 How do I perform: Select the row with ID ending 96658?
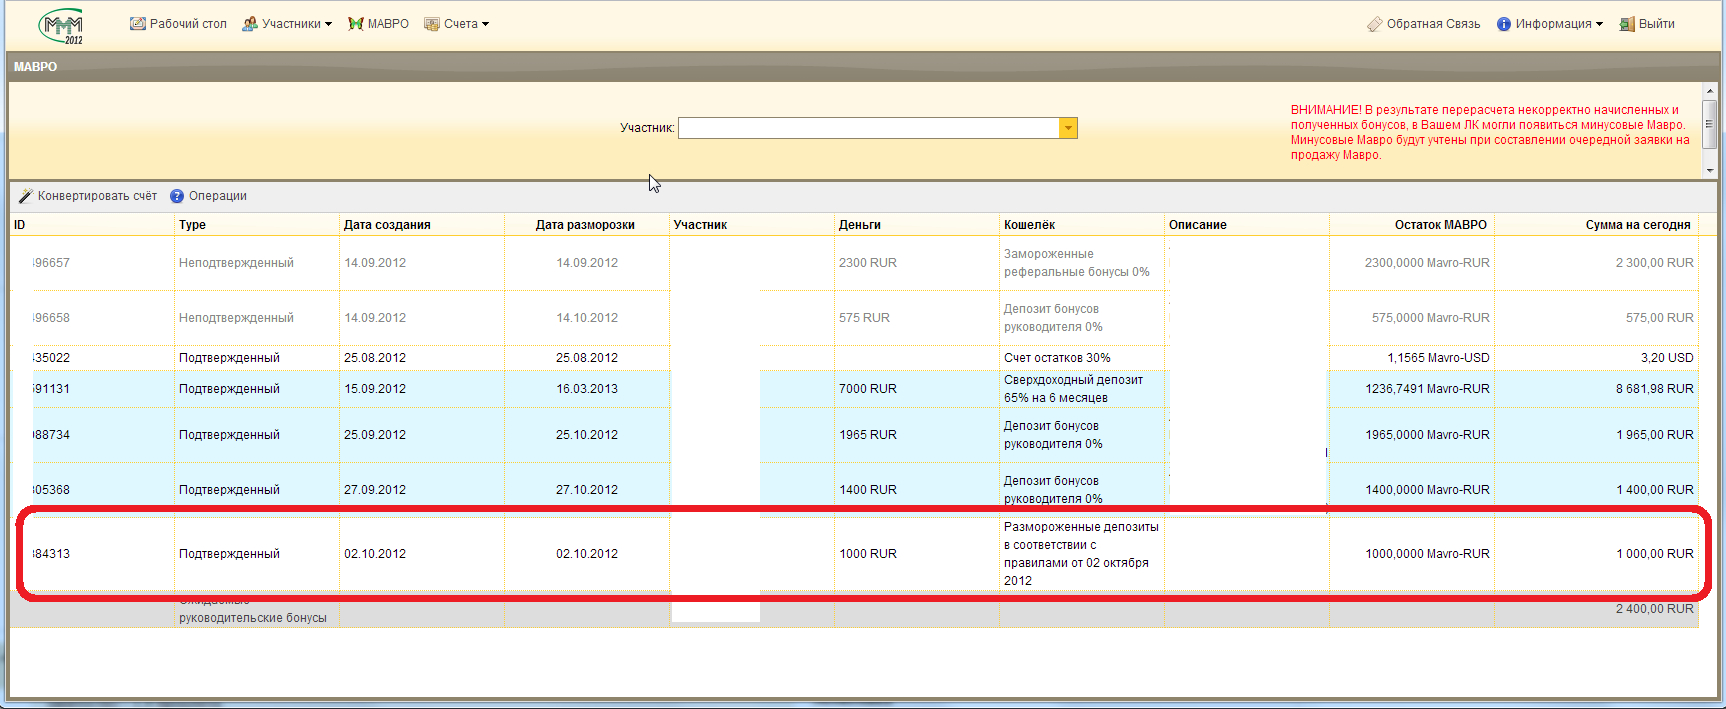(x=854, y=318)
